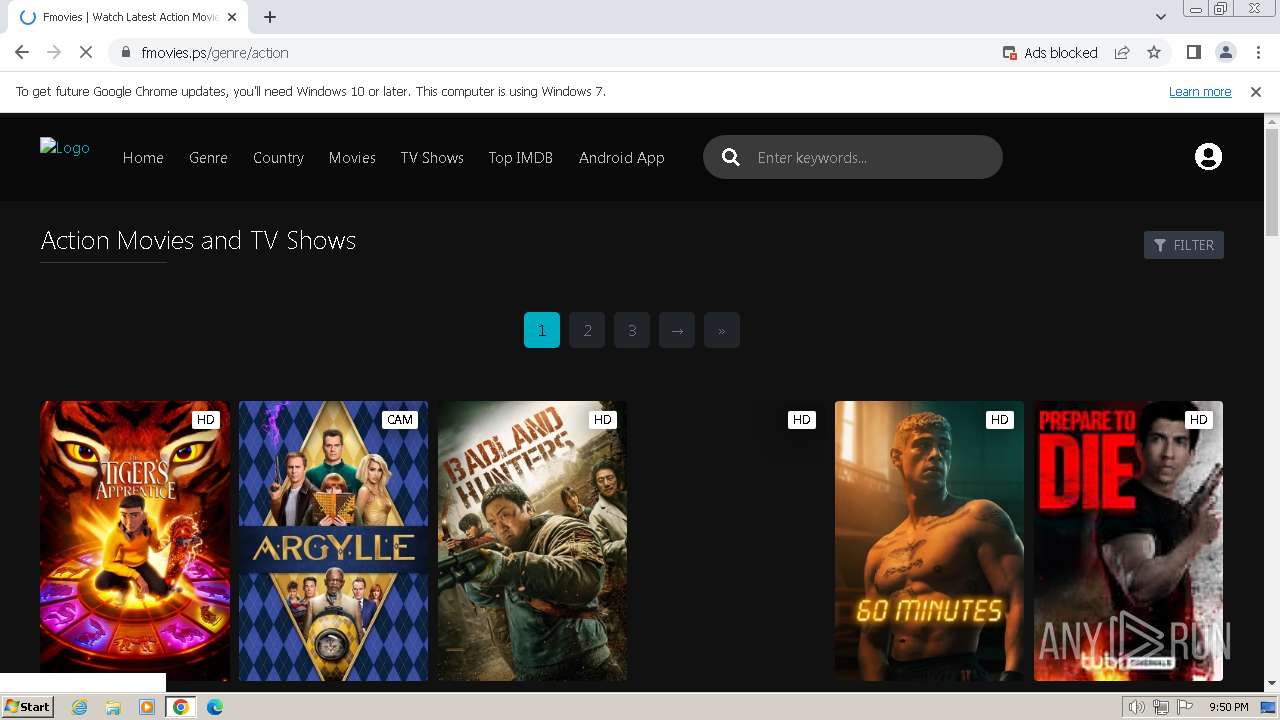Open The Tiger's Apprentice poster
1280x720 pixels.
pos(135,541)
